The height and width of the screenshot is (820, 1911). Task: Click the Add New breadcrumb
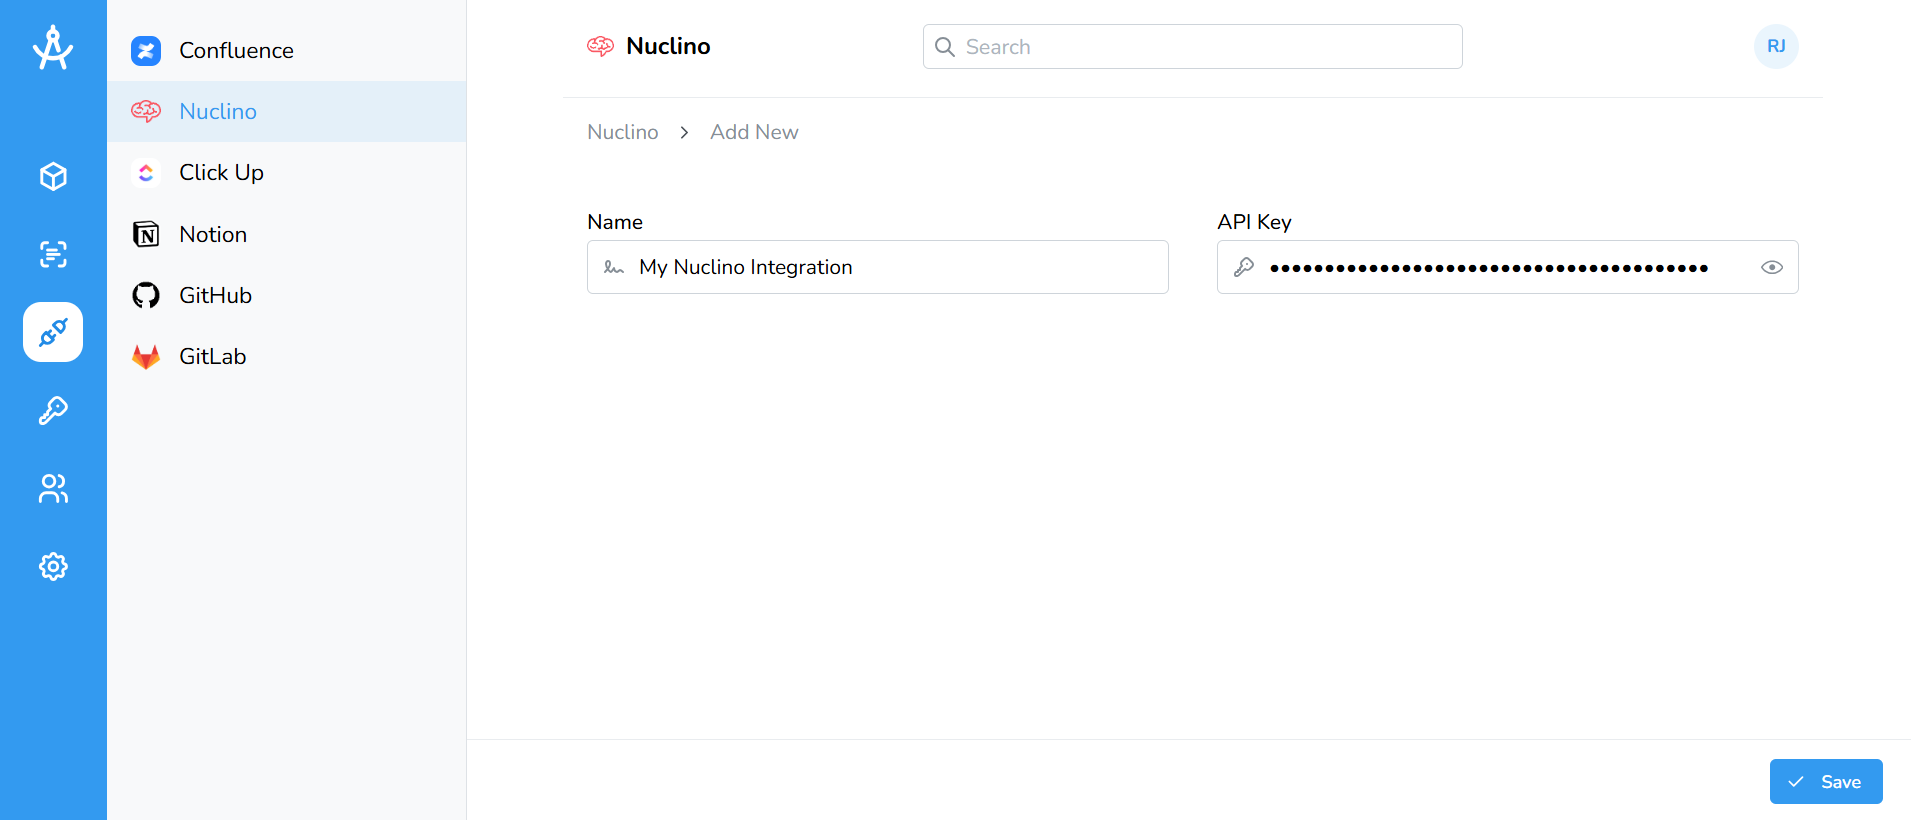coord(754,132)
